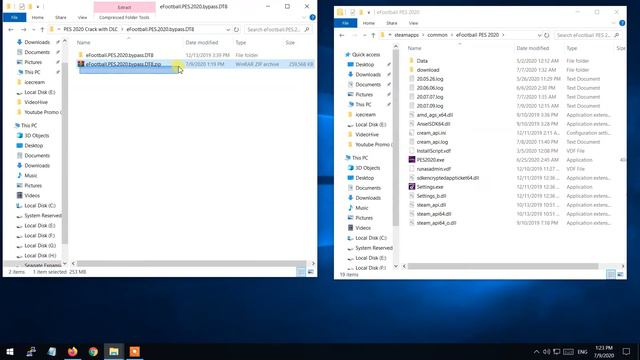Open View ribbon tab in left window
This screenshot has width=640, height=360.
point(82,18)
